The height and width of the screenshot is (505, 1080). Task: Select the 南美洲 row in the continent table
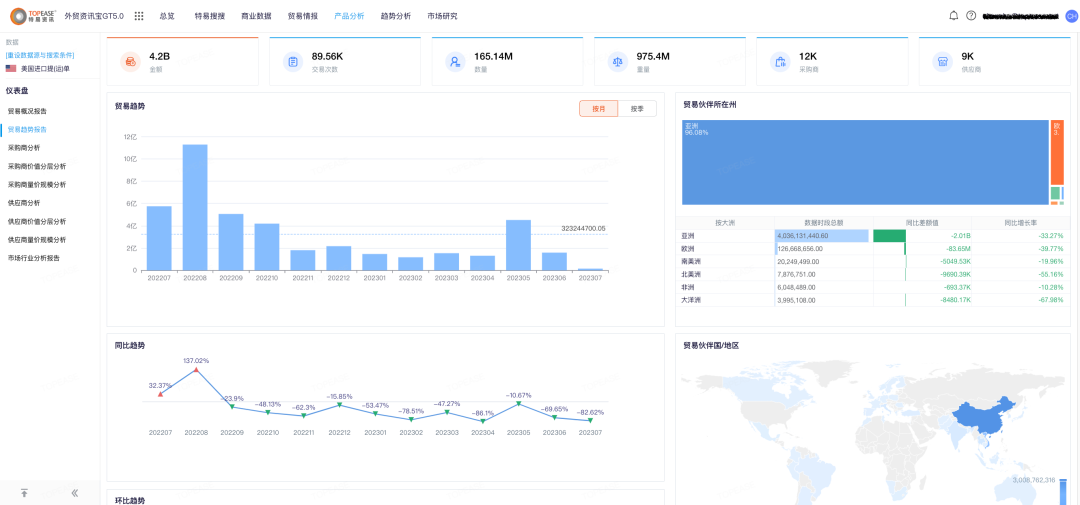(872, 262)
